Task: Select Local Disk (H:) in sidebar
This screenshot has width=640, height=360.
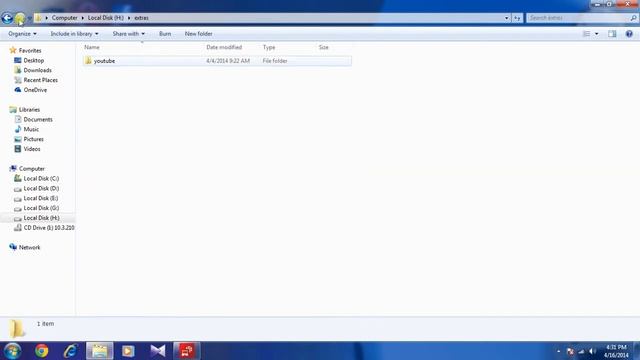Action: 41,218
